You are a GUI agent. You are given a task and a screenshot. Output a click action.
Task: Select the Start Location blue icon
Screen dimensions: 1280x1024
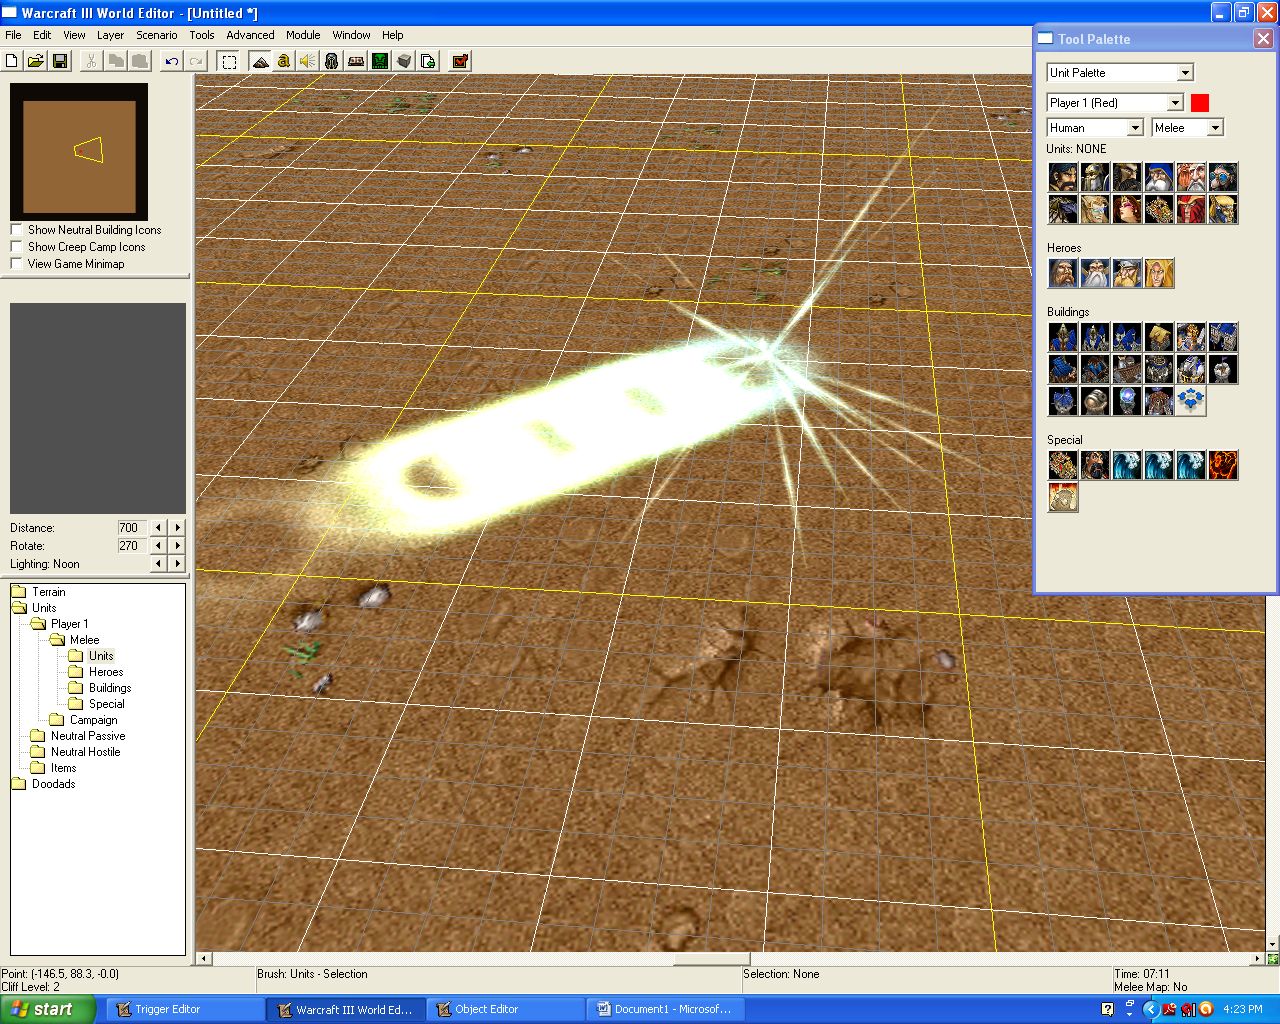point(1191,401)
